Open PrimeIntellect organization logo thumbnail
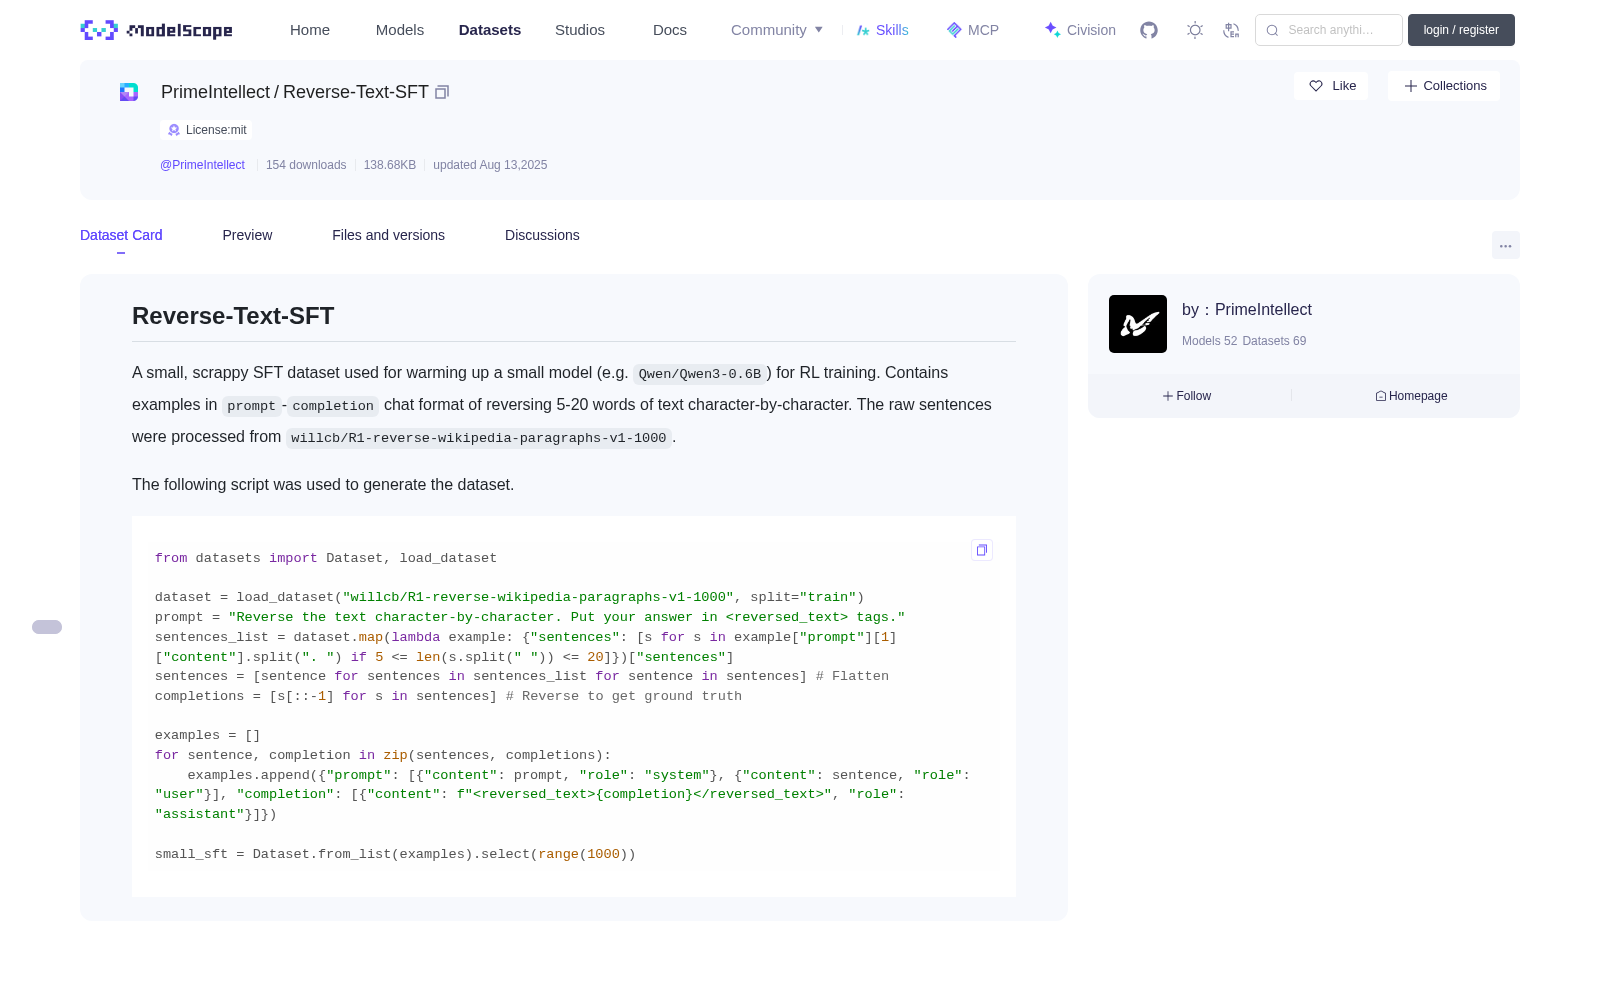1600x1000 pixels. tap(1138, 324)
